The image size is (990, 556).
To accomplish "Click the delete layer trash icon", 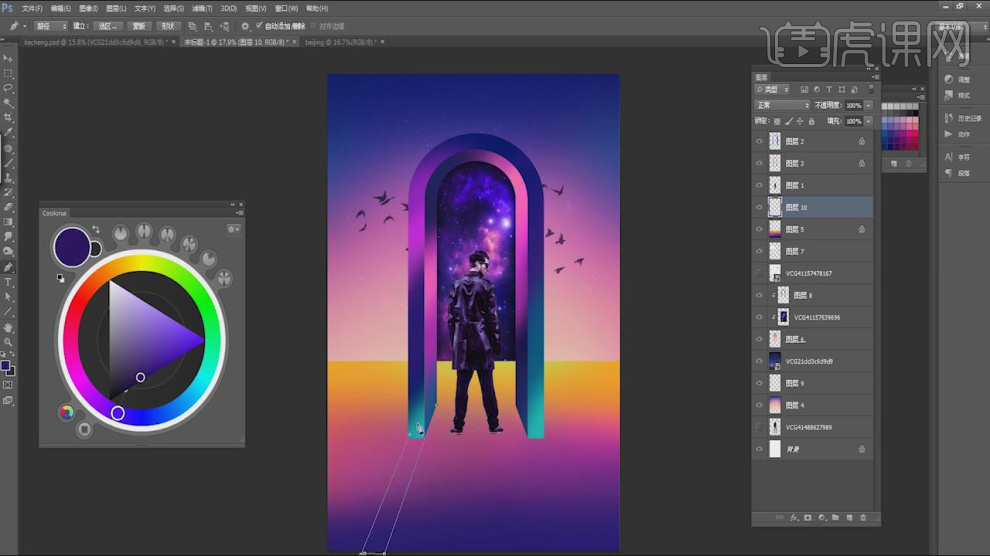I will tap(863, 518).
